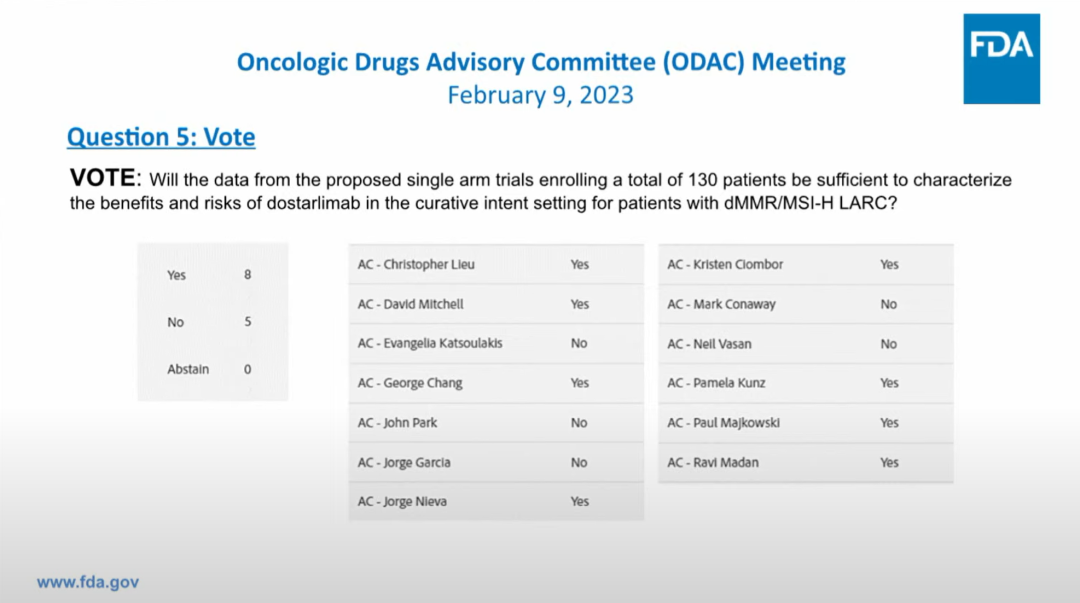This screenshot has width=1080, height=603.
Task: Click the ODAC Meeting title text
Action: (540, 62)
